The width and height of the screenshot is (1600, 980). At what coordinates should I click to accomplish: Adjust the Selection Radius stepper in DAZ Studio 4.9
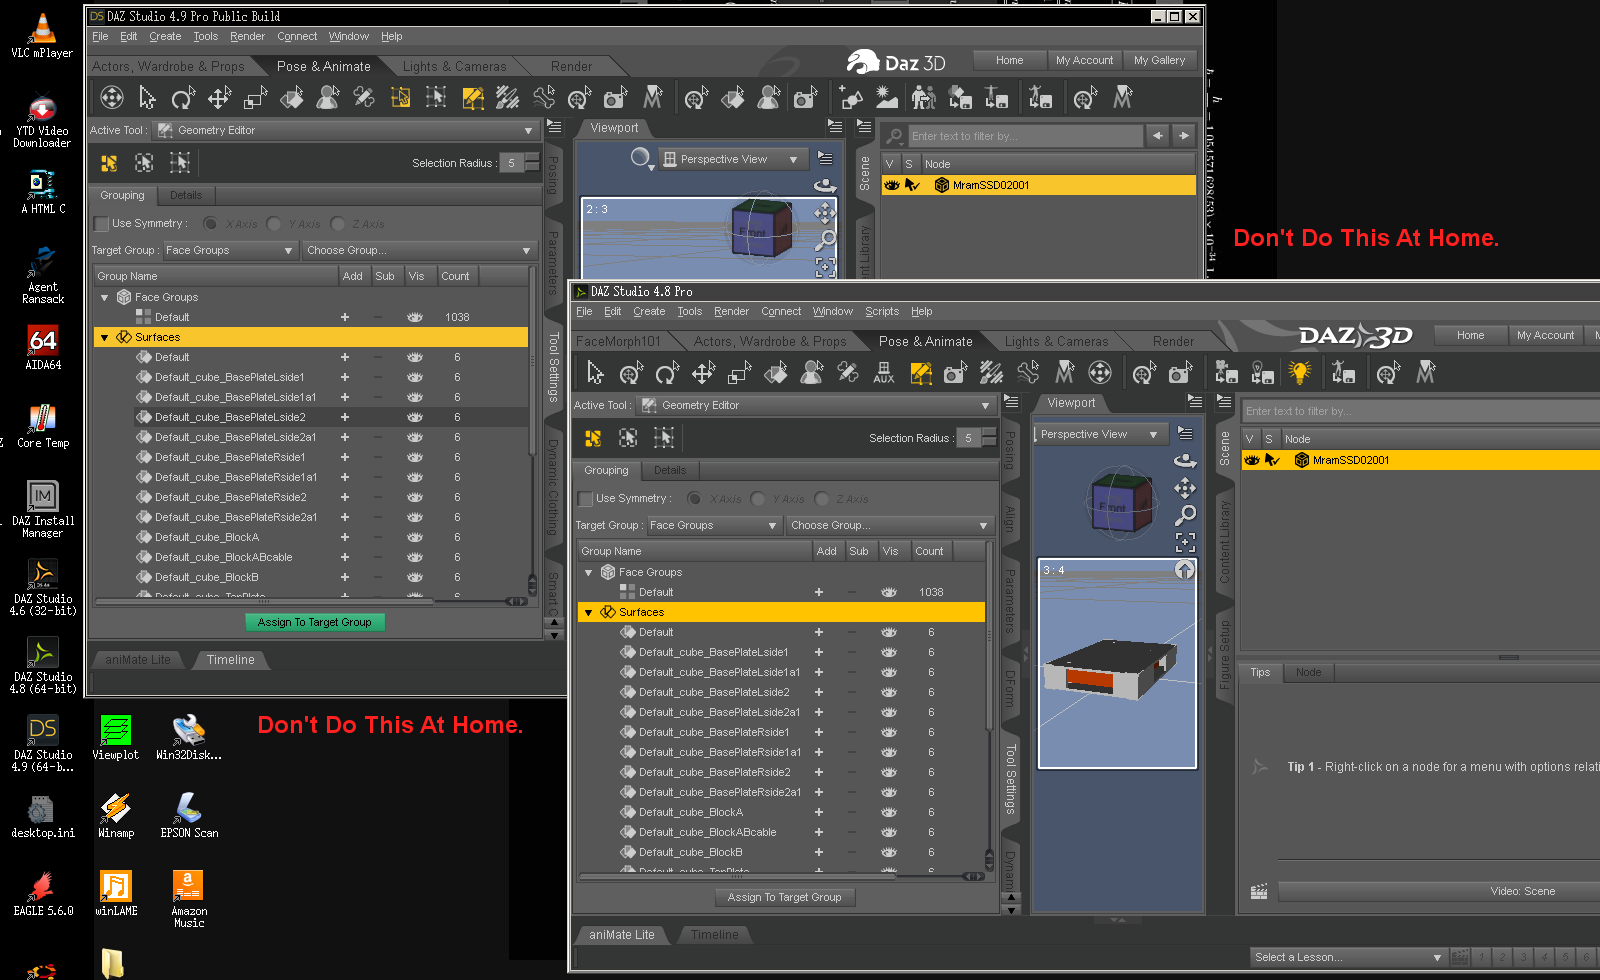(532, 163)
